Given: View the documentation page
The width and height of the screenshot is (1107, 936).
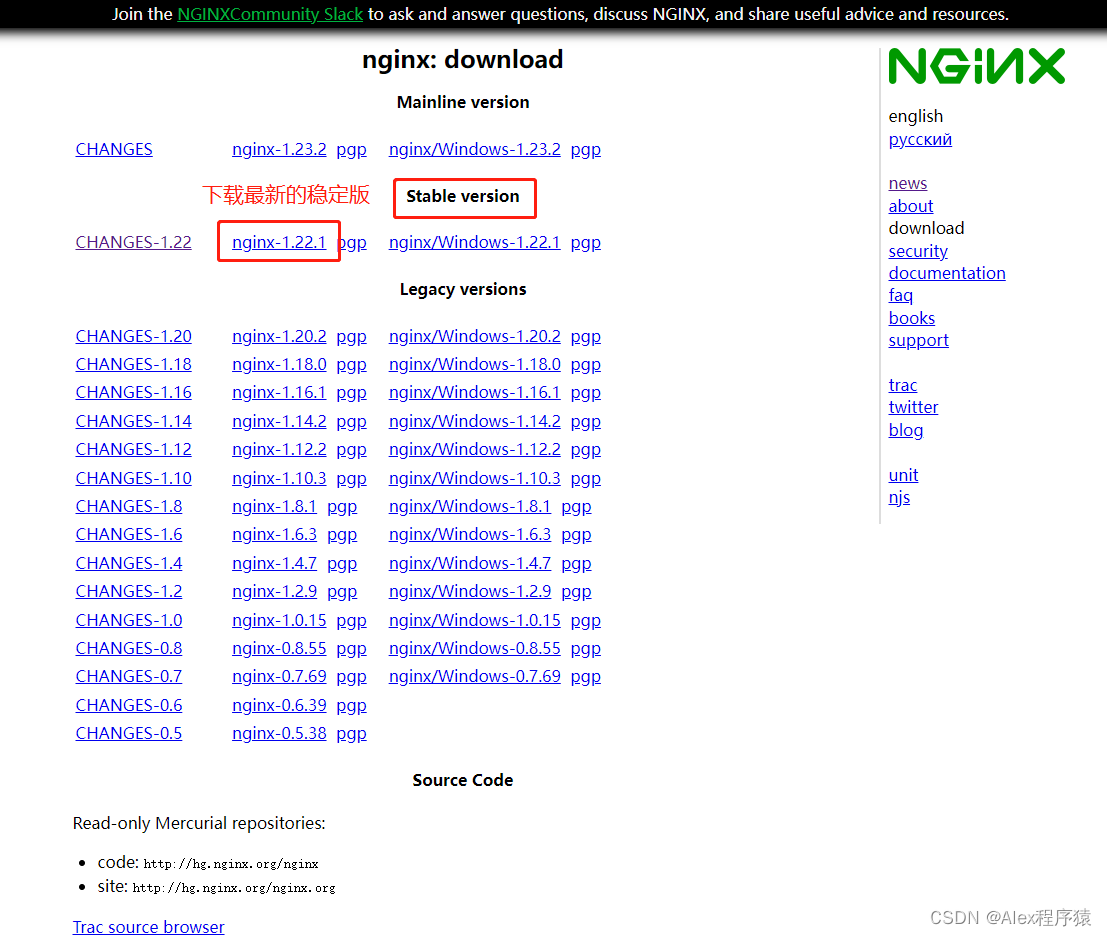Looking at the screenshot, I should [x=946, y=273].
